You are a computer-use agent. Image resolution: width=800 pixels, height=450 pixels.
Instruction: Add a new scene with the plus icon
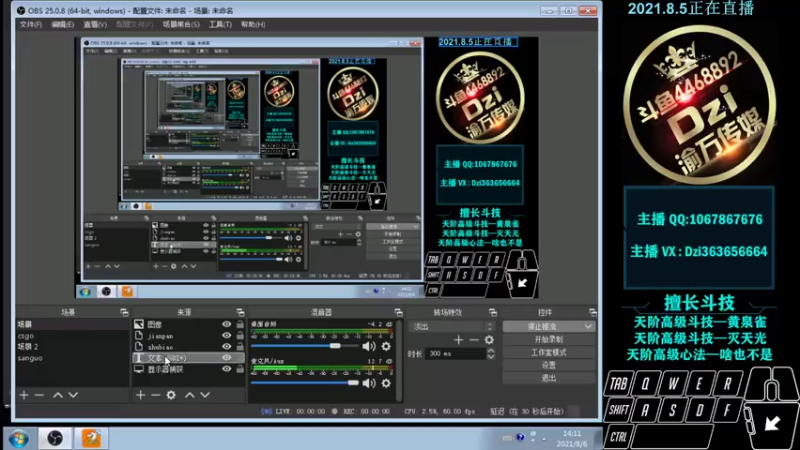pos(24,395)
